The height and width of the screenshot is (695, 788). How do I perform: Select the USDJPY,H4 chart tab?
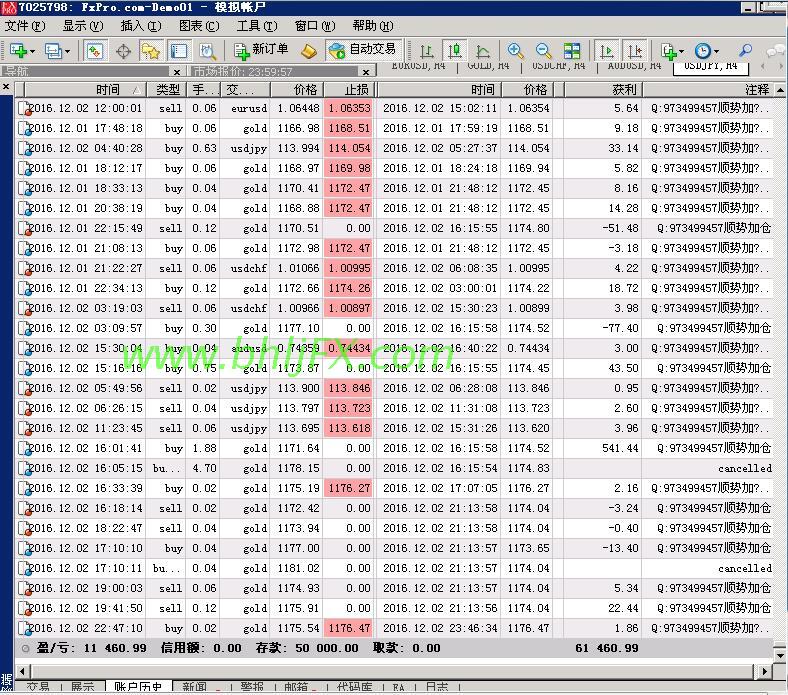(711, 66)
